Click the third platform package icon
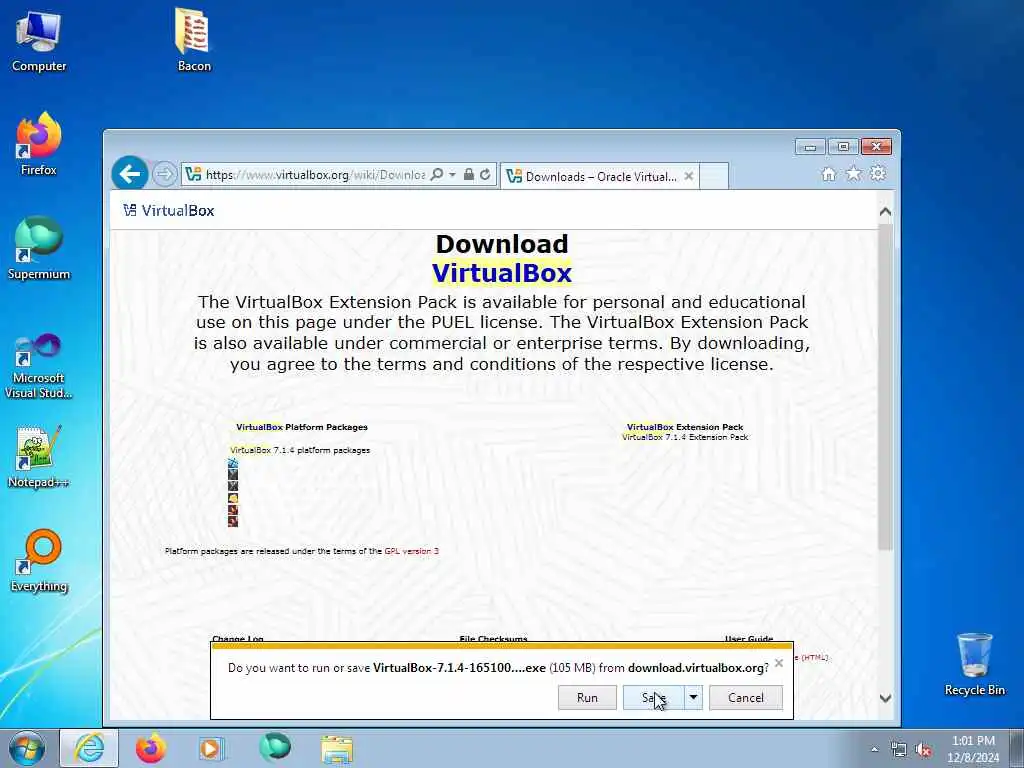Image resolution: width=1024 pixels, height=768 pixels. pos(232,486)
